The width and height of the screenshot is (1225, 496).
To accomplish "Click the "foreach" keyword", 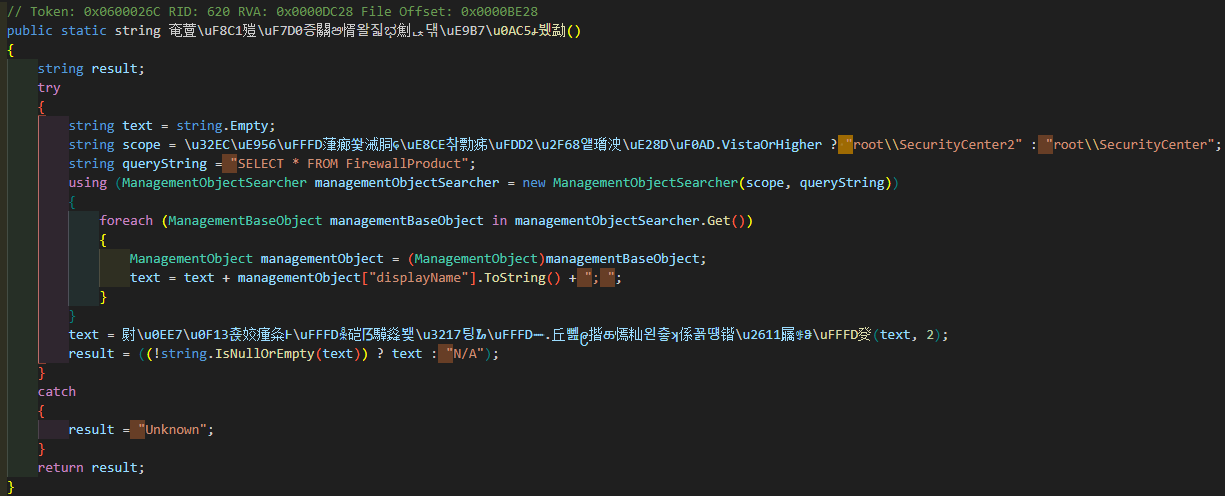I will coord(126,220).
